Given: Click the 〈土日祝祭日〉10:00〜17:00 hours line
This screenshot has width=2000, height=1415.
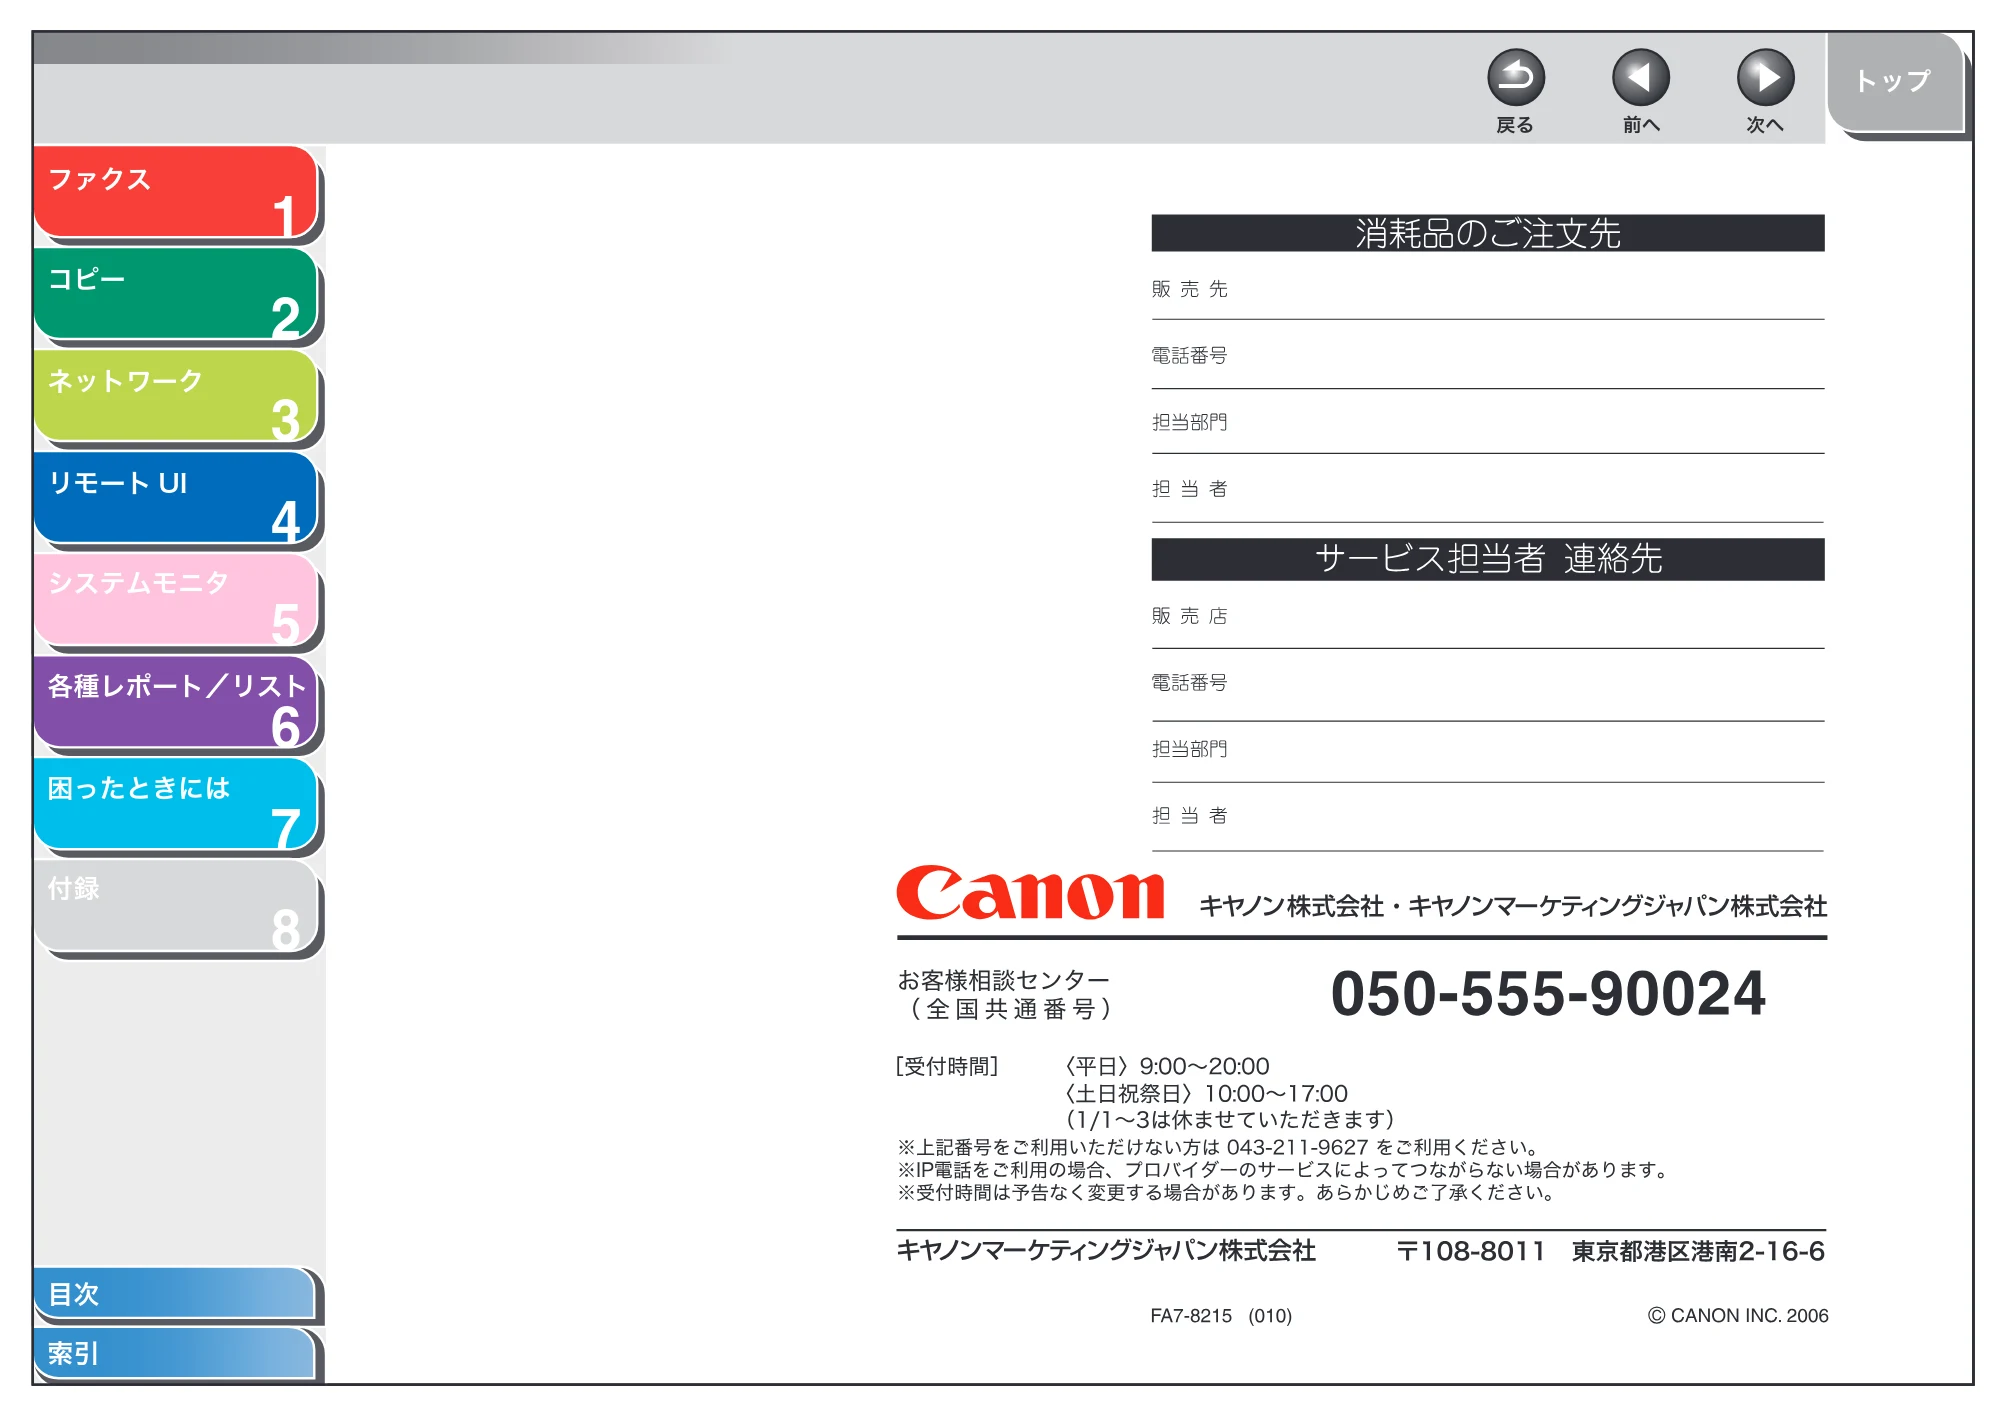Looking at the screenshot, I should click(x=1204, y=1094).
